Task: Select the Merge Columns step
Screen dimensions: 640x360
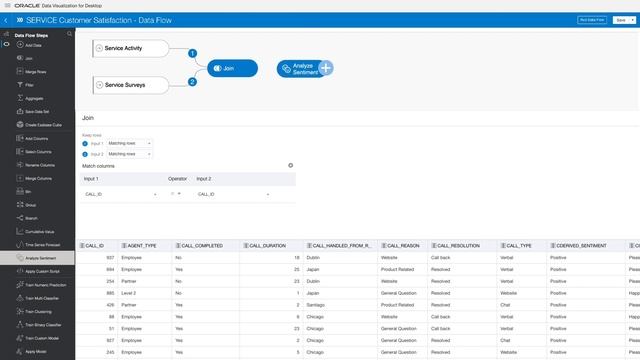Action: 38,178
